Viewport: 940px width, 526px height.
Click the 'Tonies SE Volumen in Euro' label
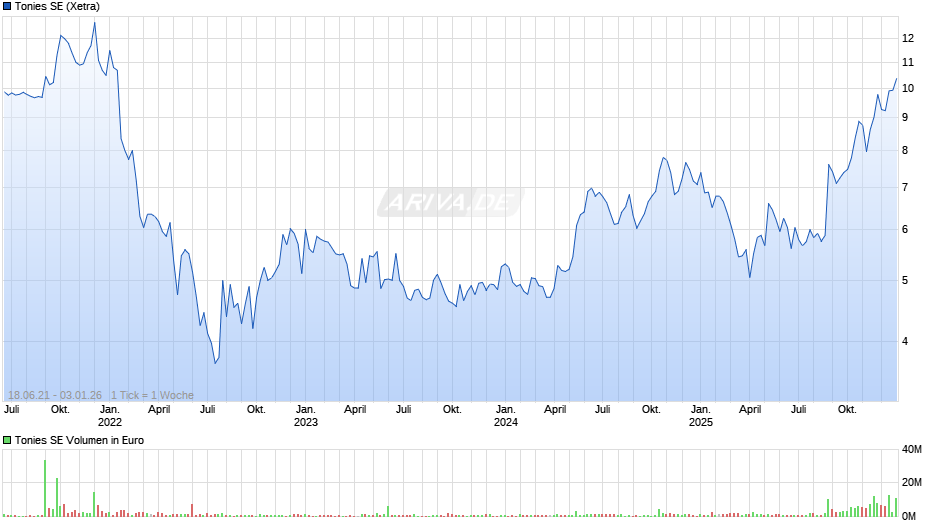pyautogui.click(x=79, y=440)
